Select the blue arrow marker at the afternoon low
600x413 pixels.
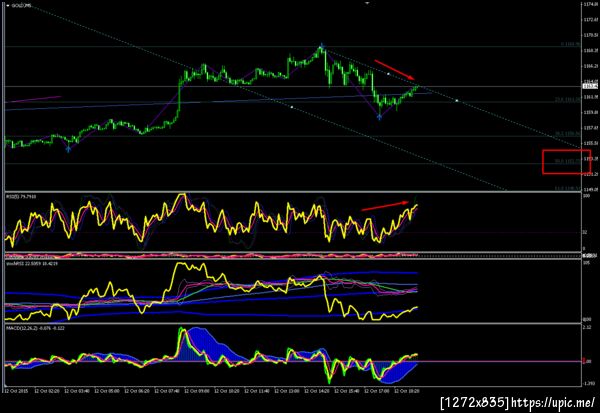(x=379, y=117)
